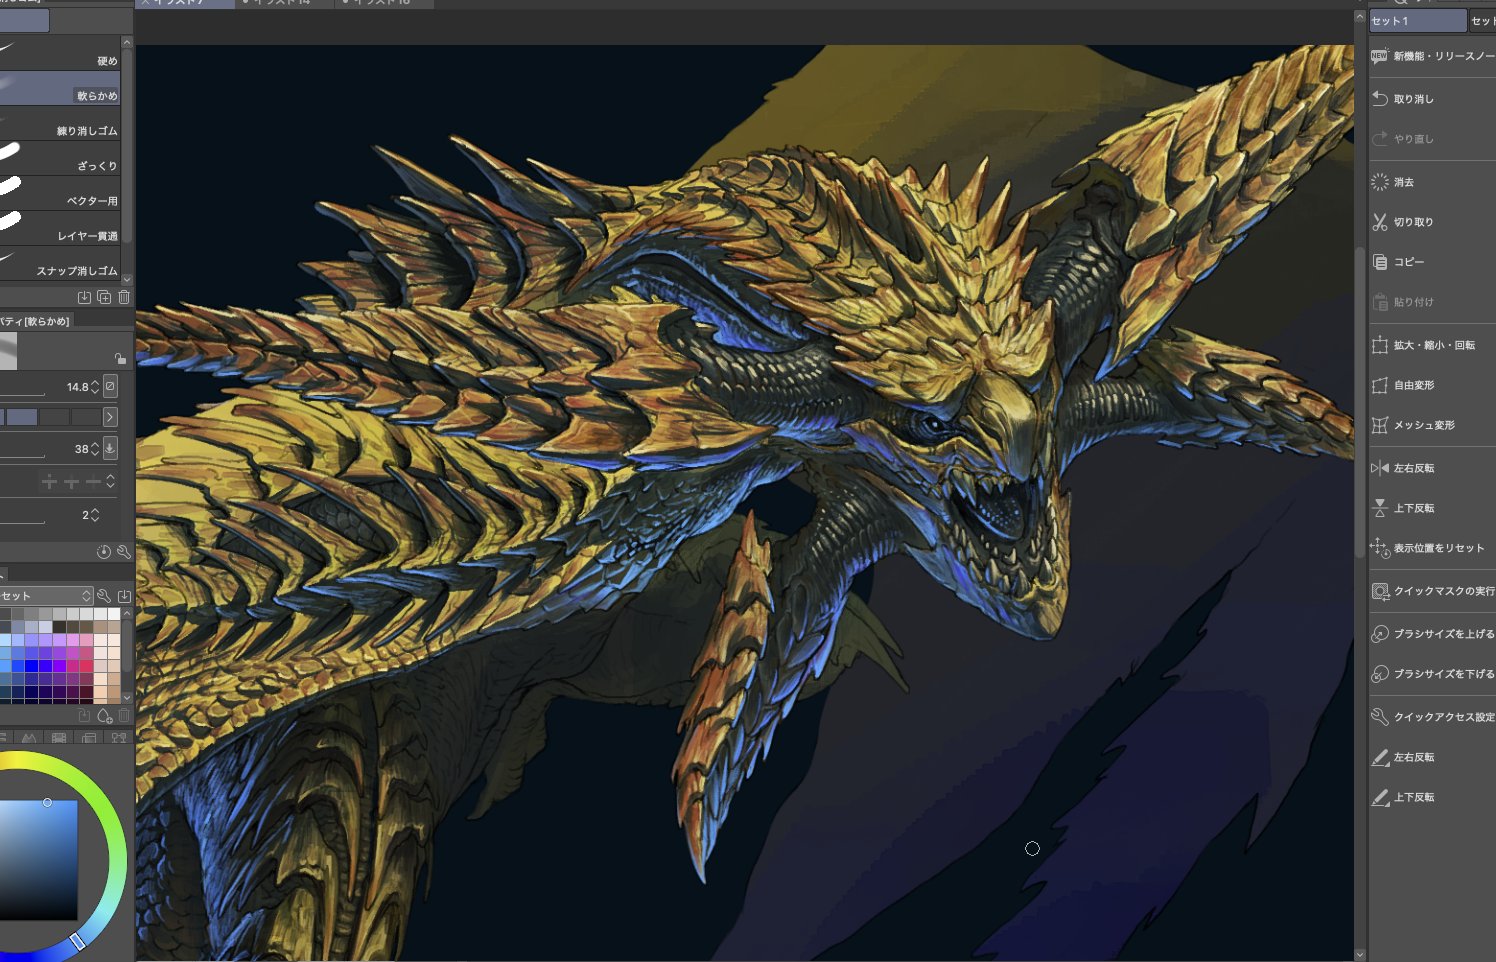Delete color trash icon under color set
The image size is (1496, 962).
[x=124, y=716]
